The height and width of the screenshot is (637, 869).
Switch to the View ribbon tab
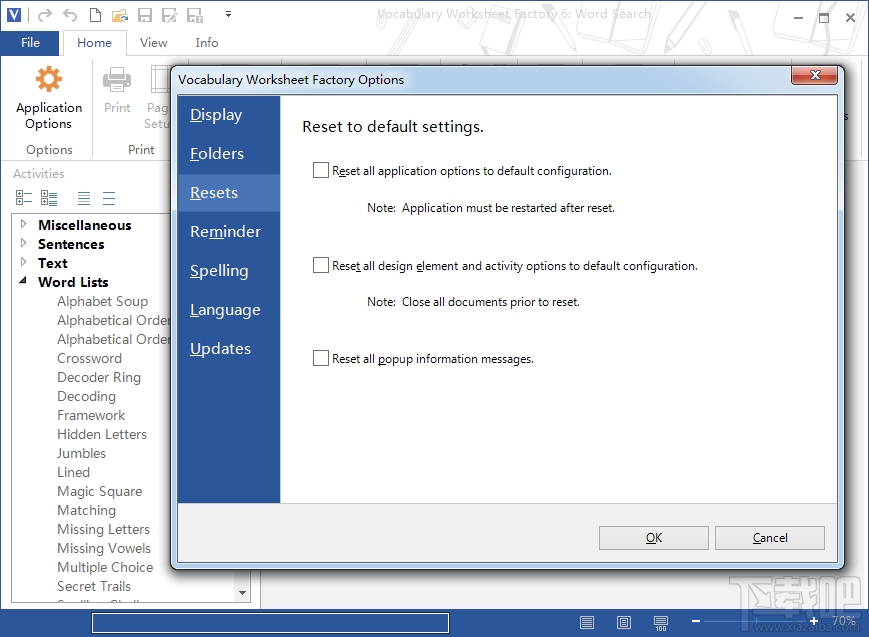coord(154,43)
